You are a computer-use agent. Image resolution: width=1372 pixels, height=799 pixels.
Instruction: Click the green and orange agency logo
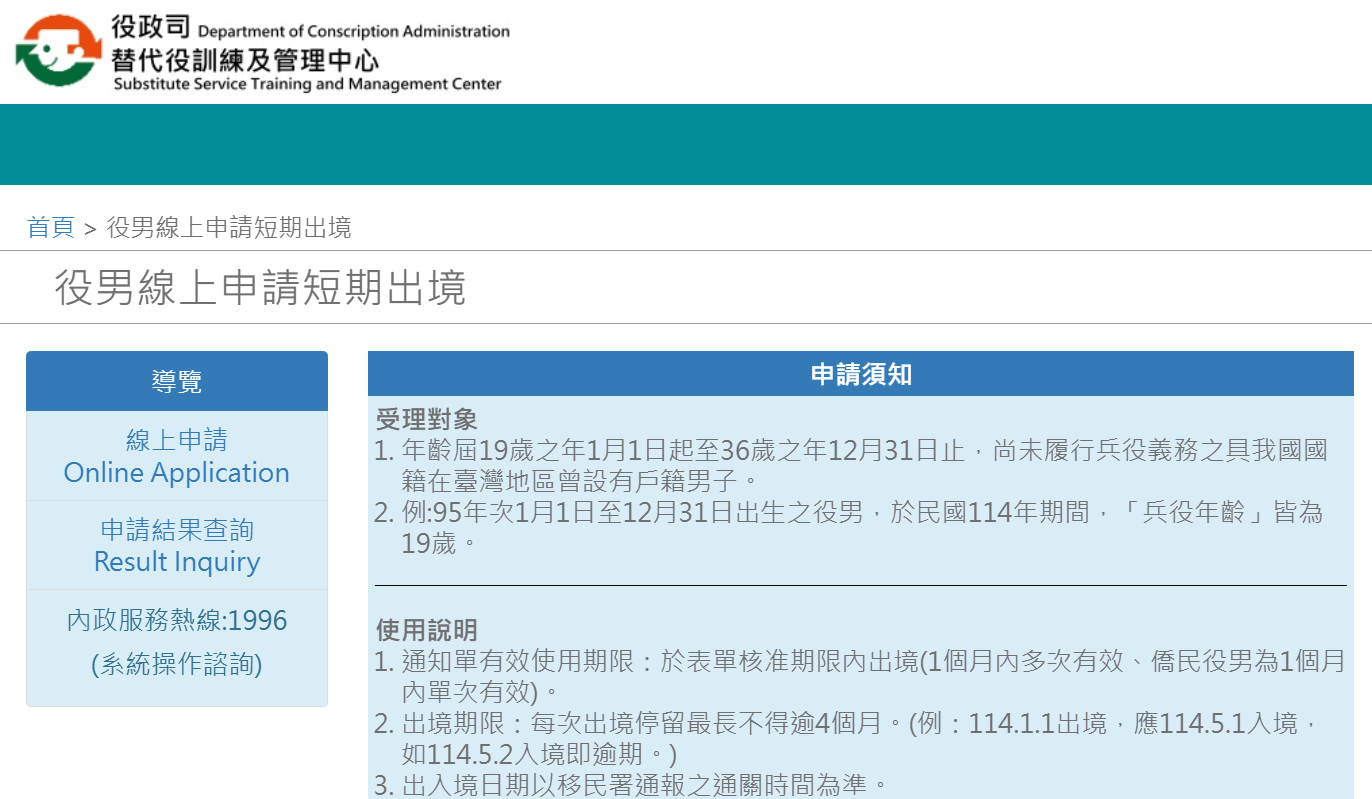pyautogui.click(x=58, y=52)
